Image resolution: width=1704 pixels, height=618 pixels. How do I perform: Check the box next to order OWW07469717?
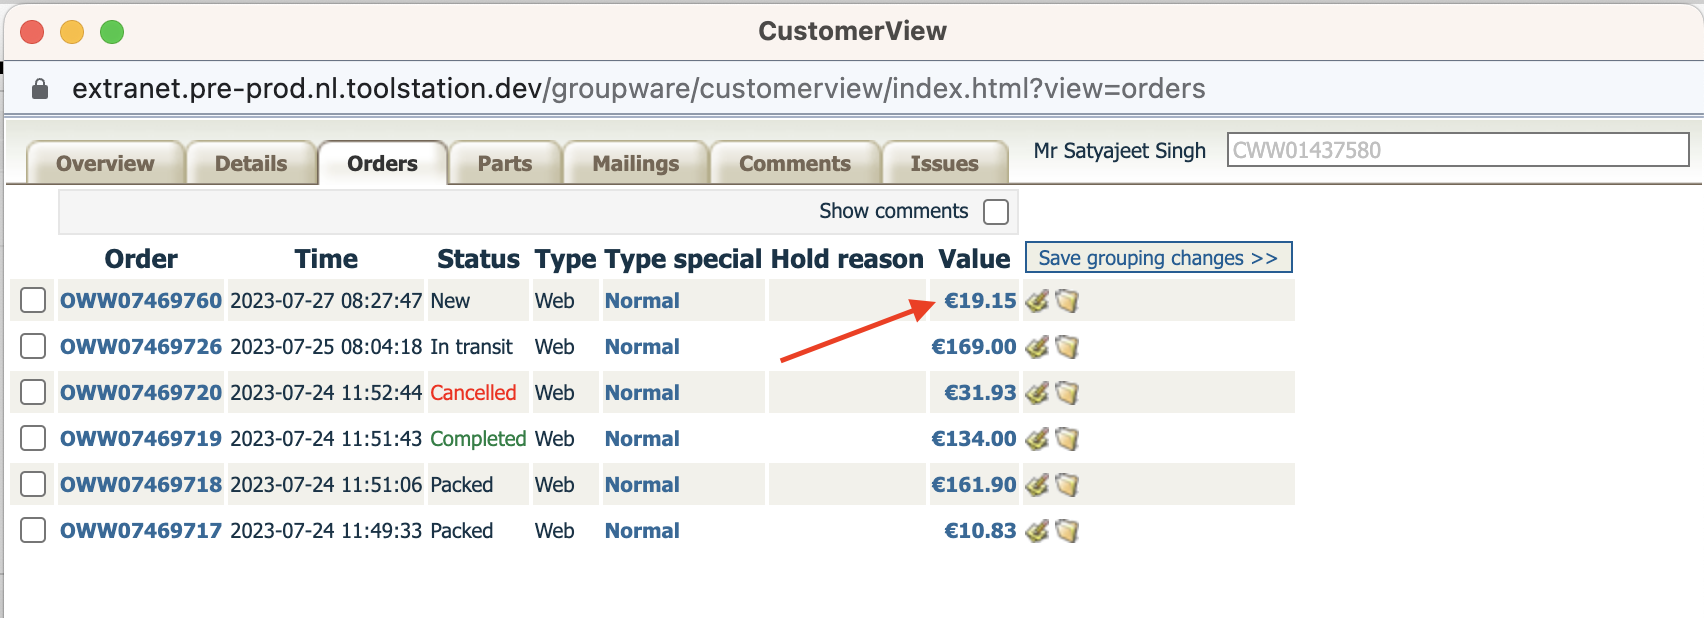[x=33, y=531]
